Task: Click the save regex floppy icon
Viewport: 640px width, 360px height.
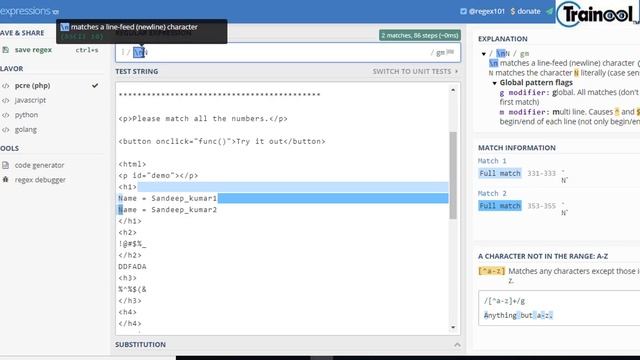Action: tap(5, 50)
